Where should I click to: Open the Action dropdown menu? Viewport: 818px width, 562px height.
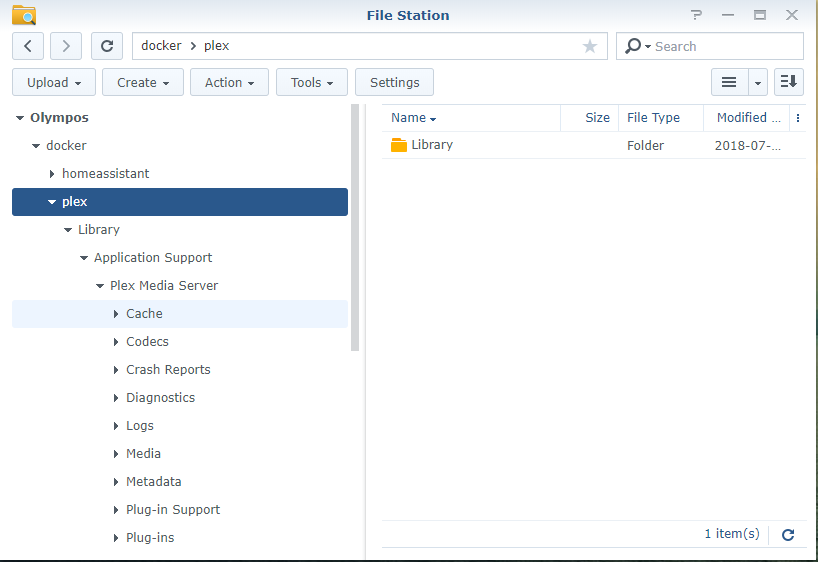(229, 82)
